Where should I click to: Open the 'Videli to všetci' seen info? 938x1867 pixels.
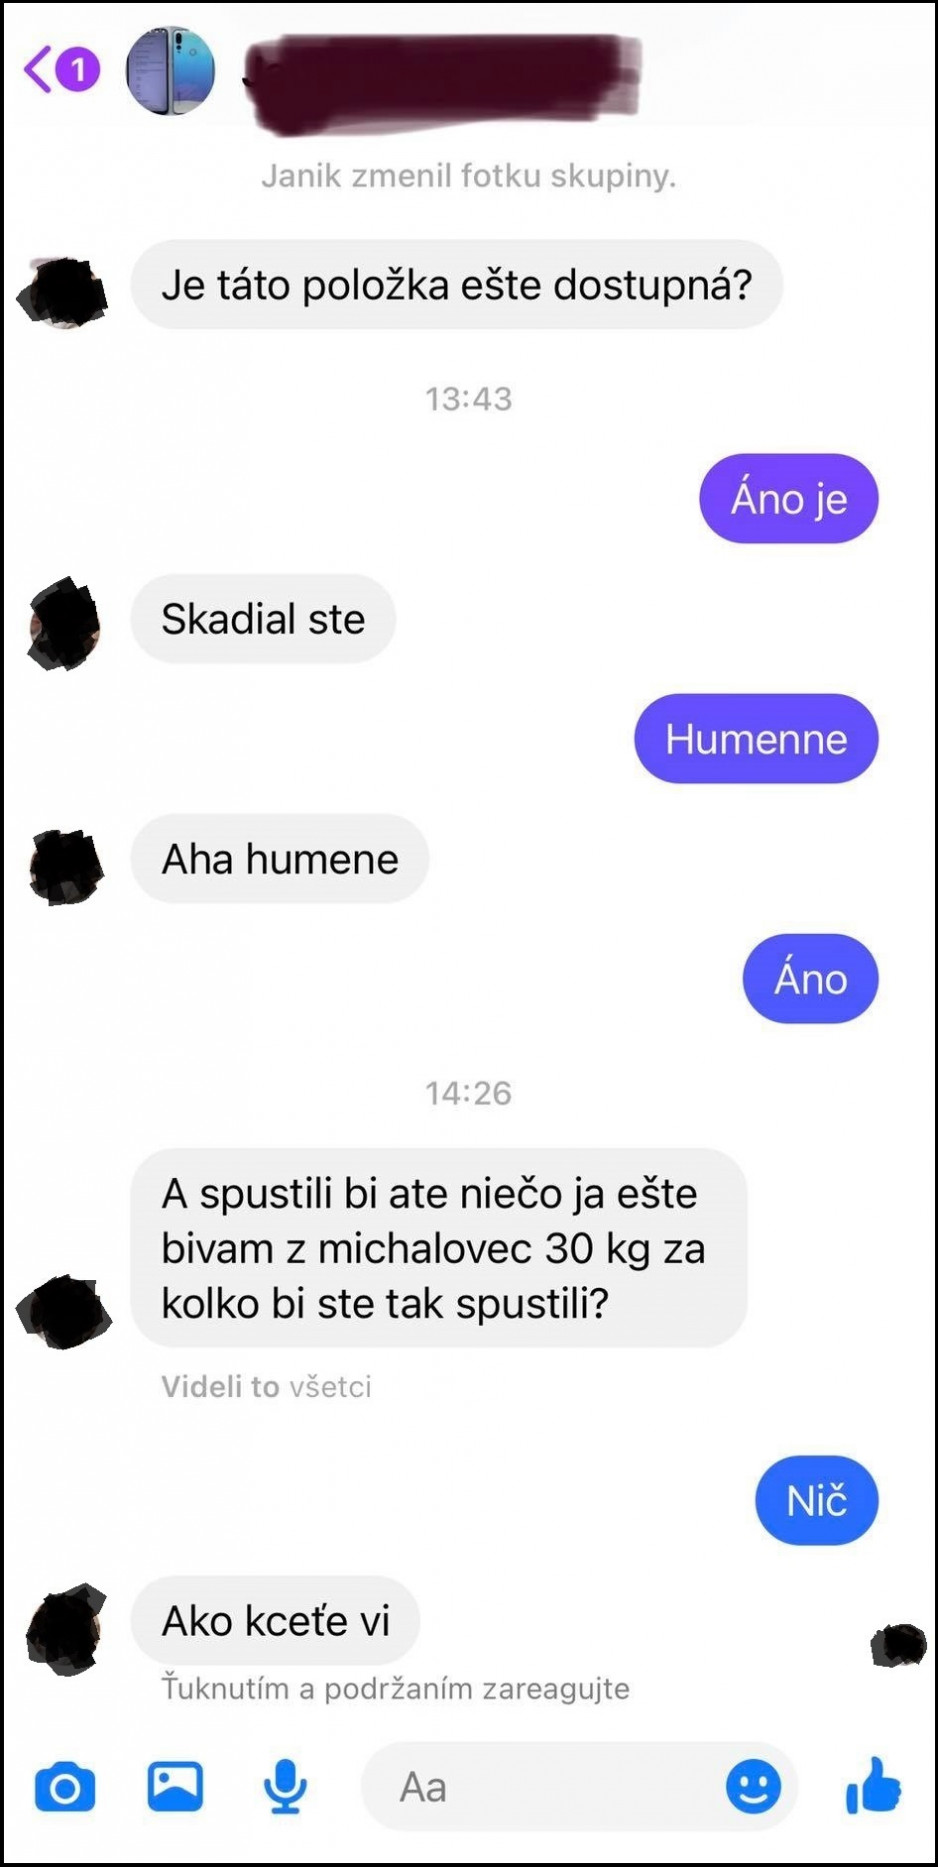tap(266, 1387)
